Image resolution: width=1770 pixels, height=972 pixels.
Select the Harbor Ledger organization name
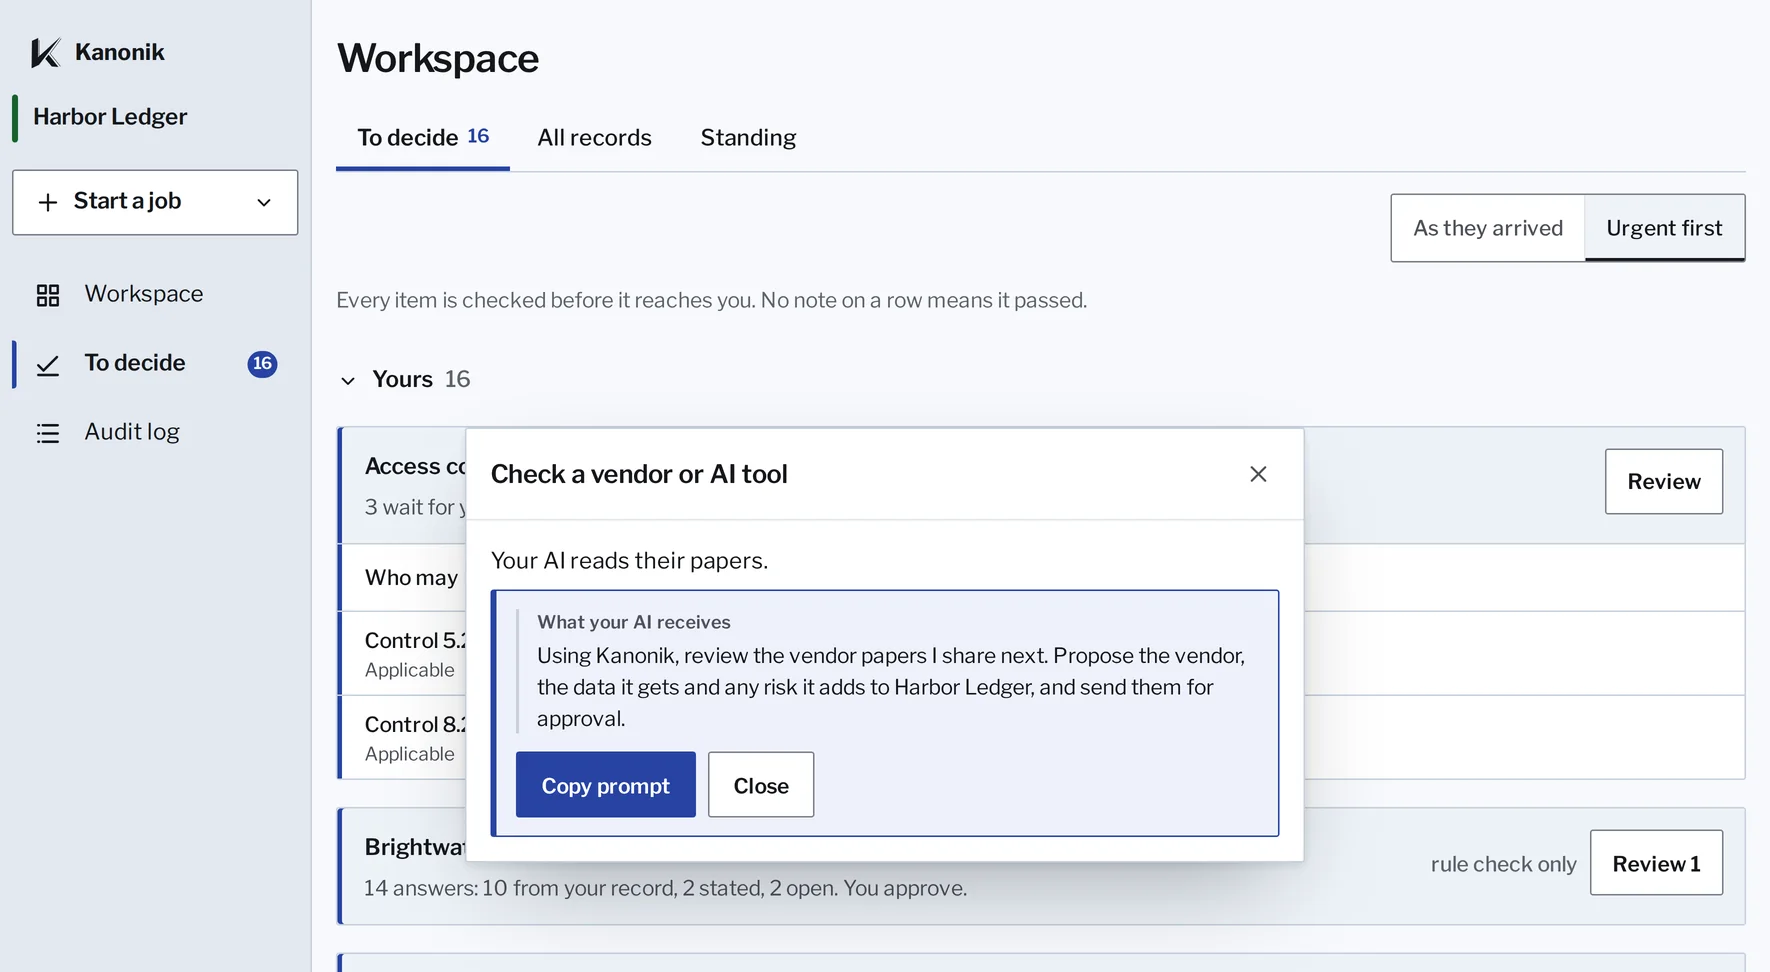110,117
